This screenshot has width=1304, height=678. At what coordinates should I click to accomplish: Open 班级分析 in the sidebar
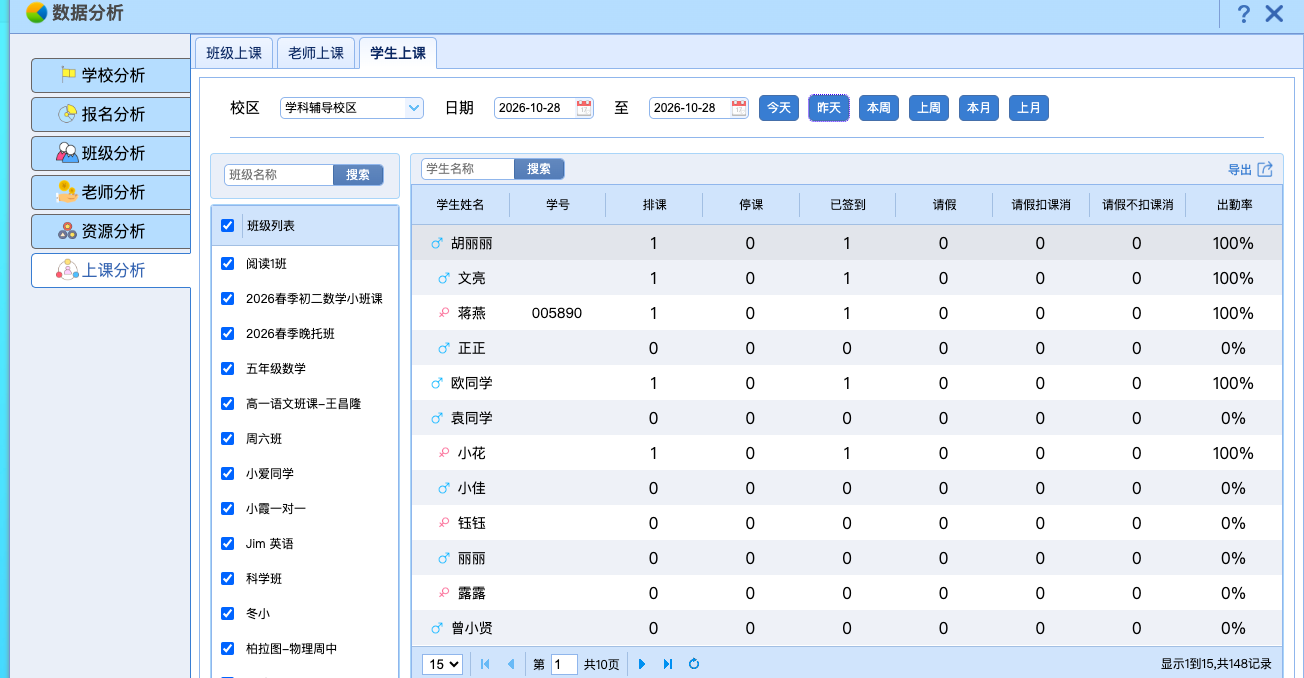click(111, 153)
